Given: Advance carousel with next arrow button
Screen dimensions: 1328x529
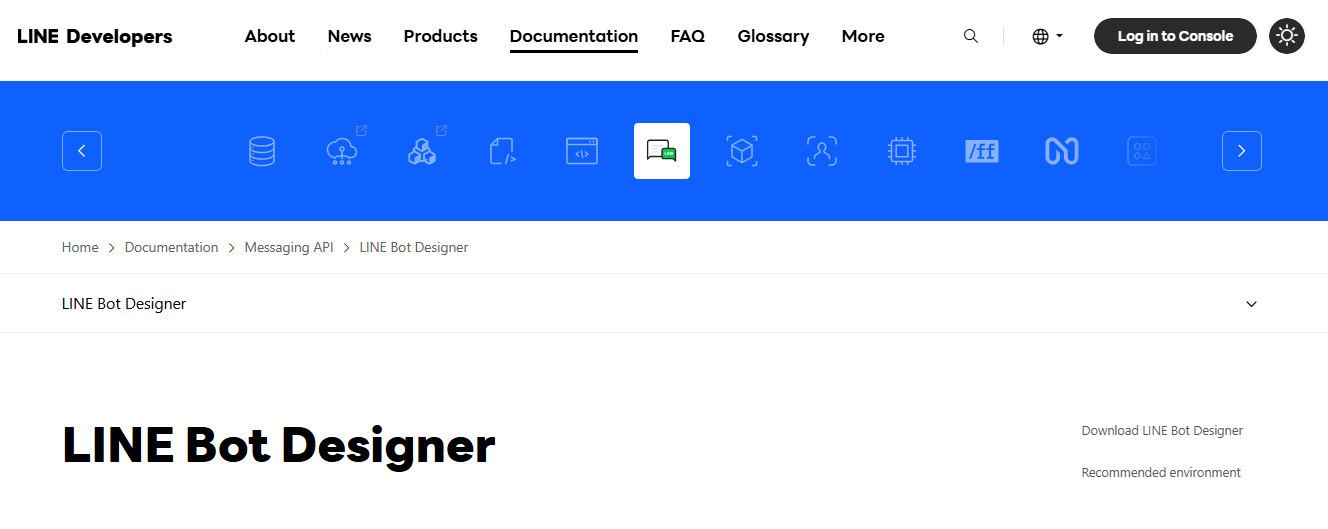Looking at the screenshot, I should pyautogui.click(x=1242, y=151).
